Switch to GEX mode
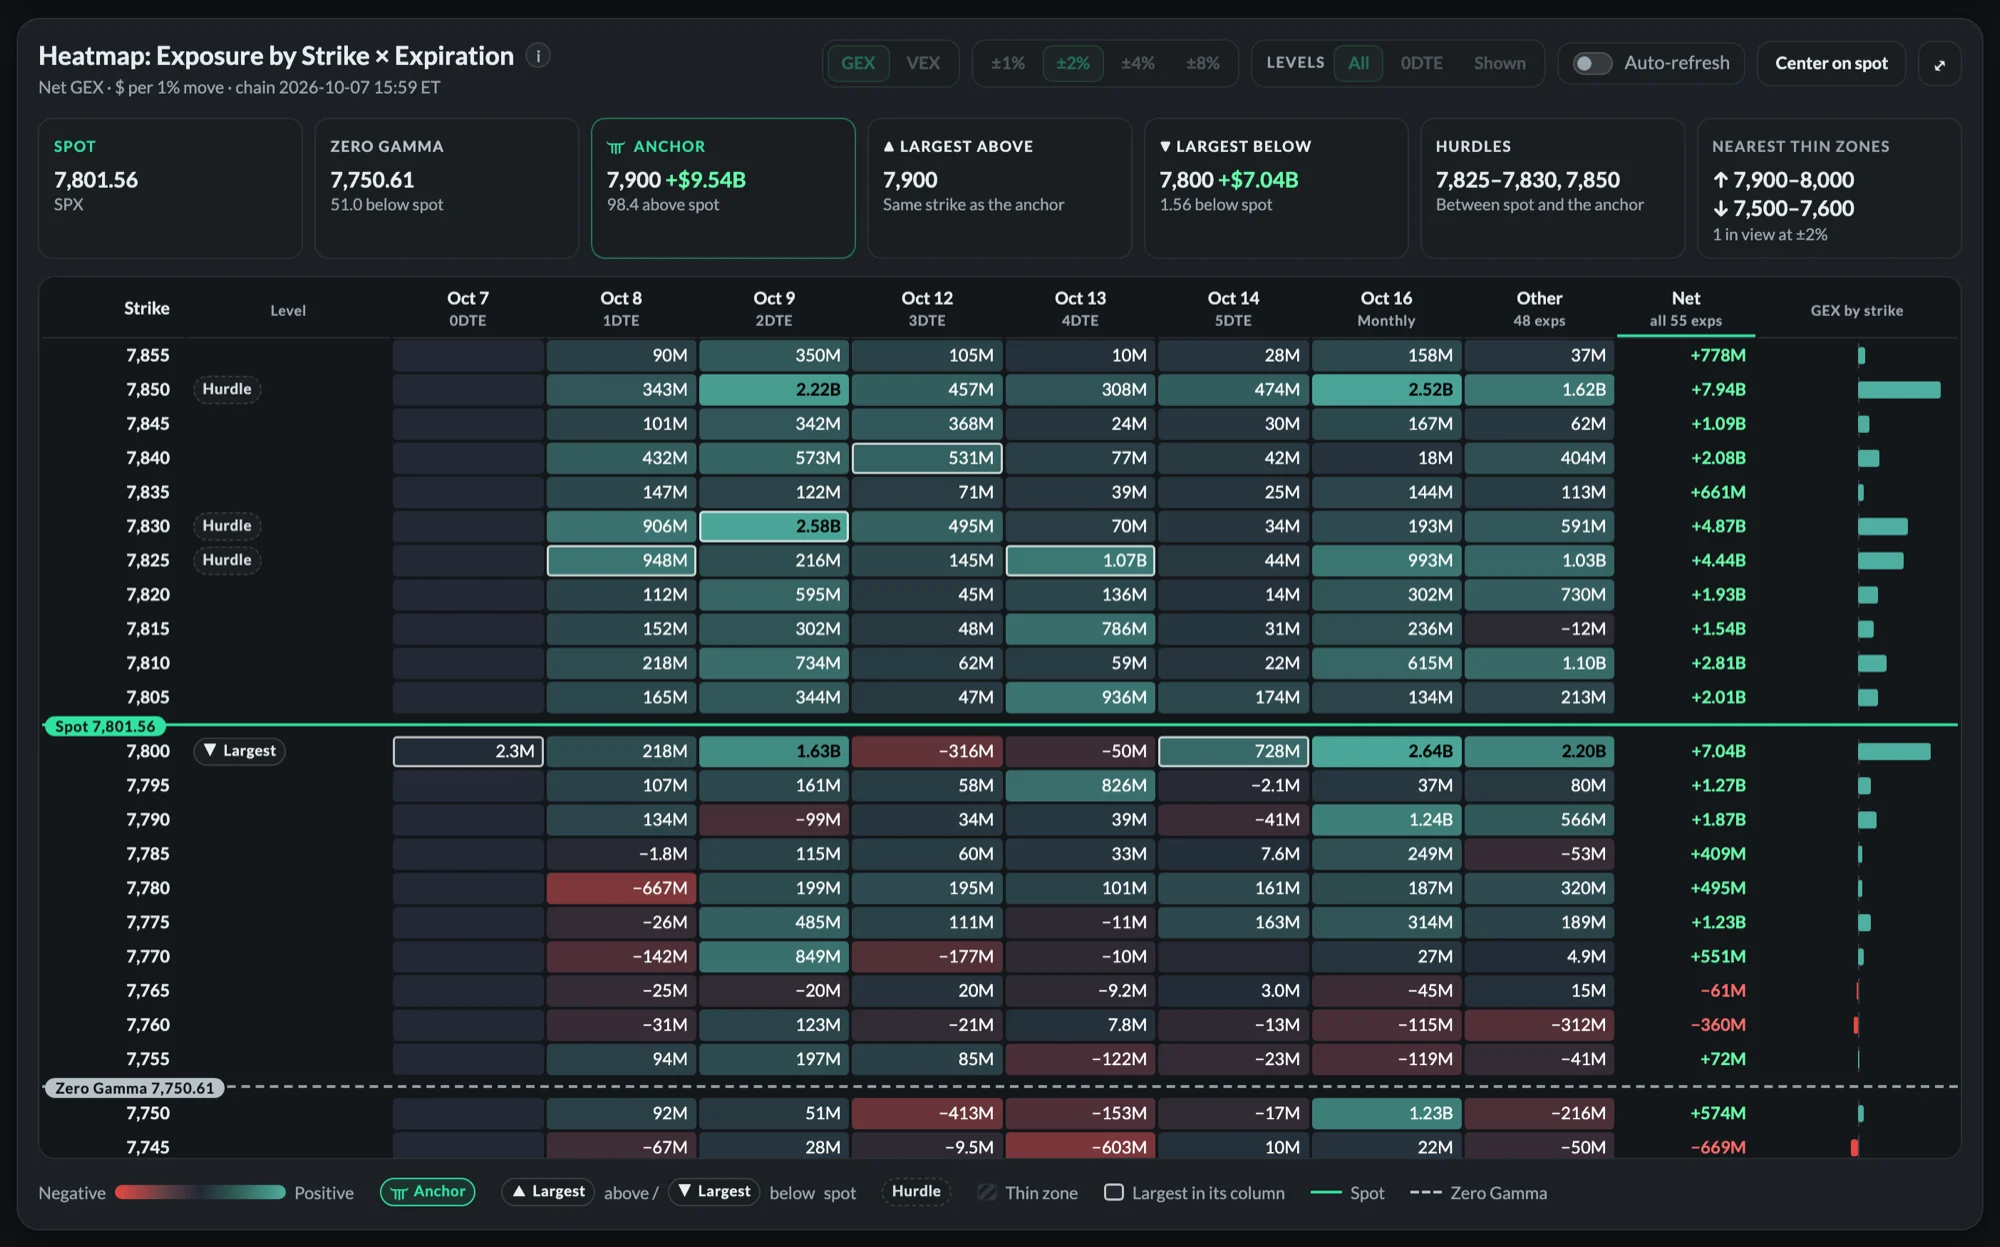The width and height of the screenshot is (2000, 1247). (857, 63)
